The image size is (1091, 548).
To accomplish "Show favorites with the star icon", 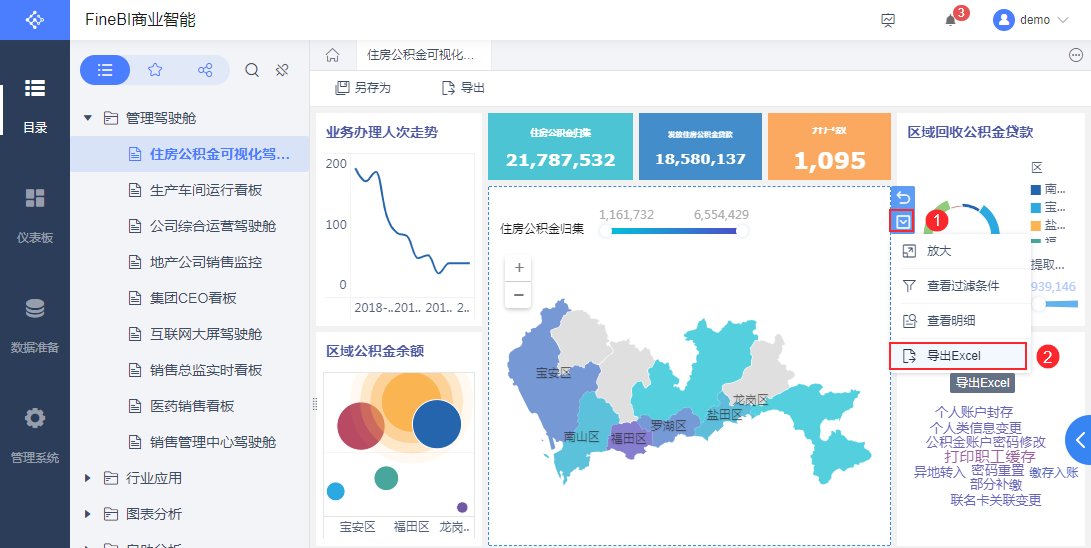I will point(154,70).
